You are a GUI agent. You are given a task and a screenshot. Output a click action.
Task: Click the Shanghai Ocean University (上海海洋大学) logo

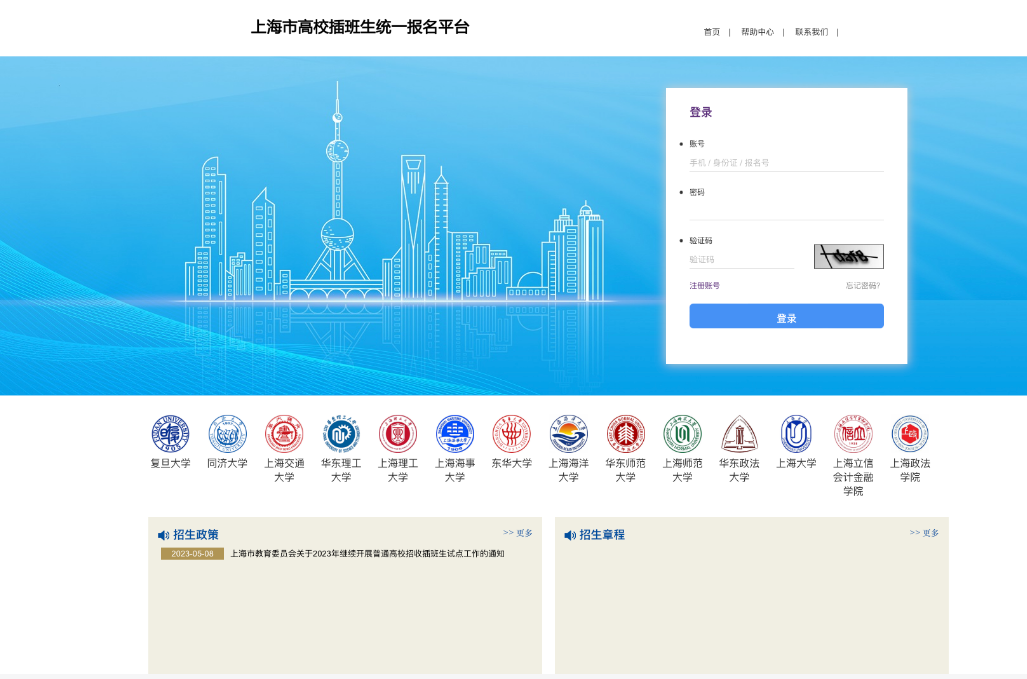tap(568, 435)
